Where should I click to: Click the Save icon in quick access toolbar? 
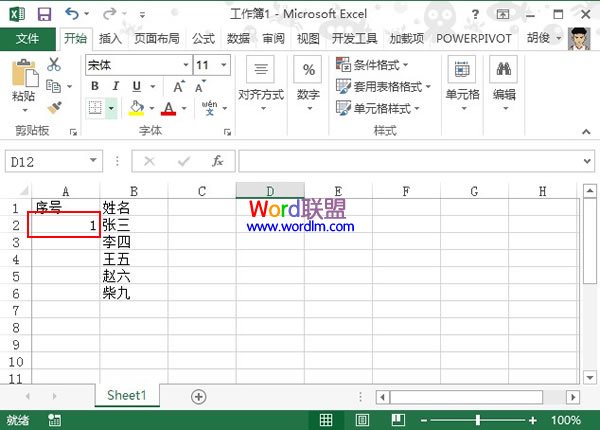(44, 15)
